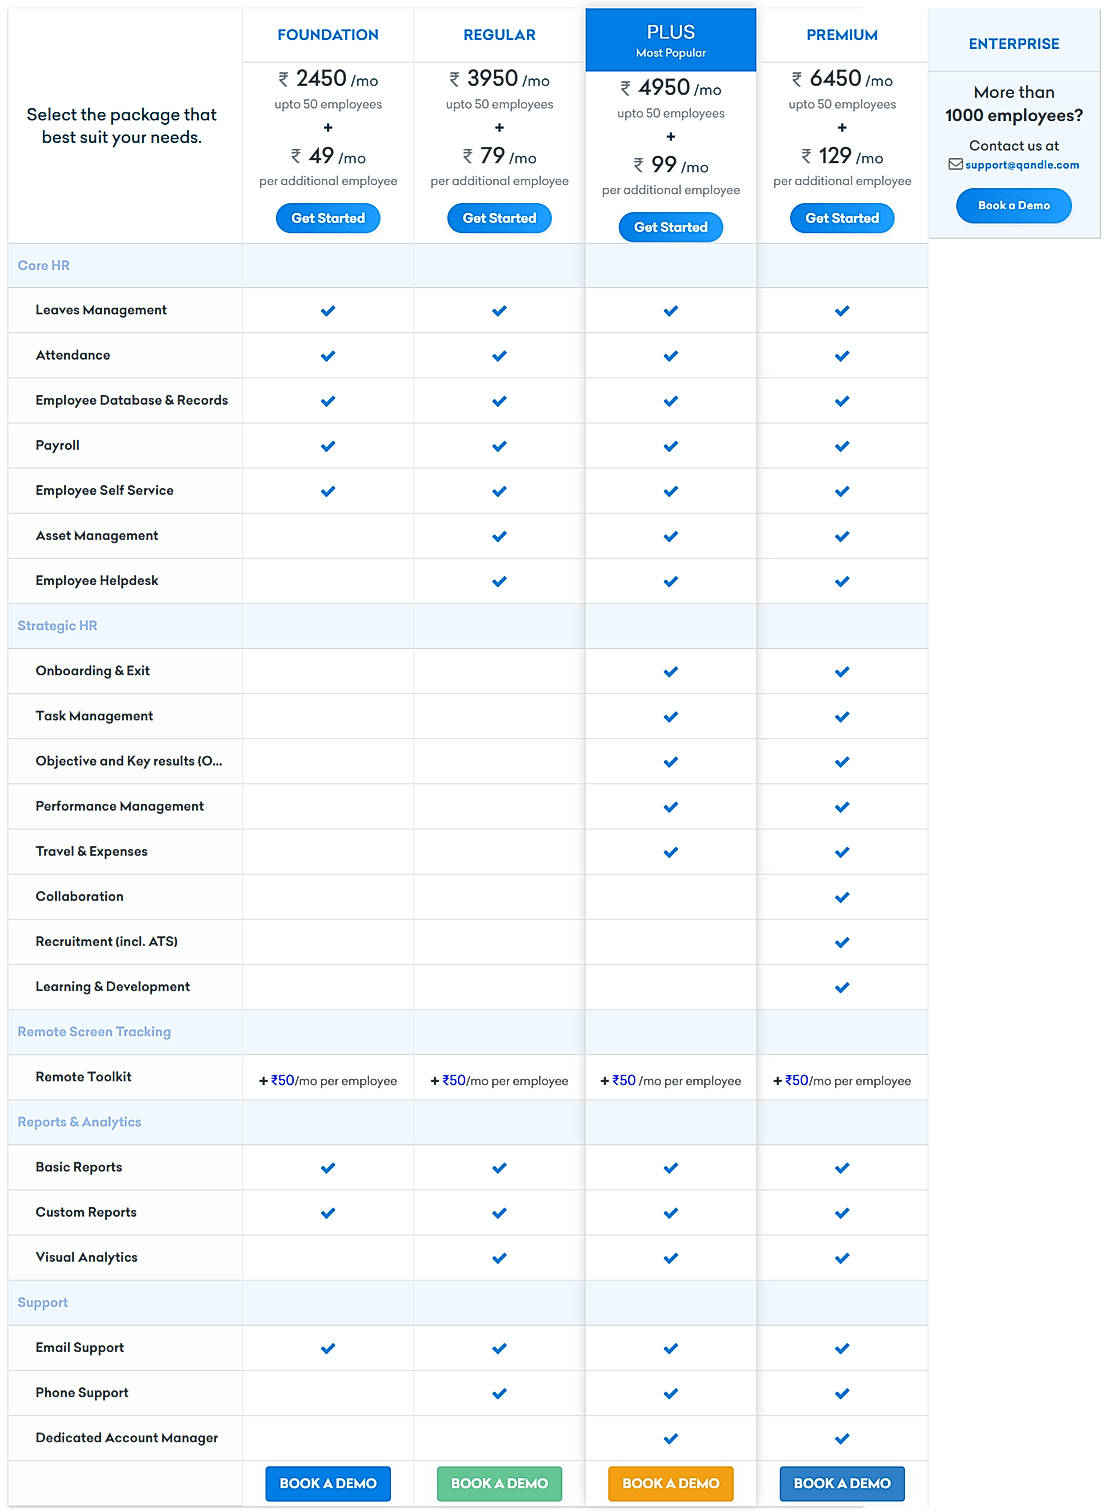1108x1511 pixels.
Task: Click Foundation checkmark for Custom Reports
Action: 328,1214
